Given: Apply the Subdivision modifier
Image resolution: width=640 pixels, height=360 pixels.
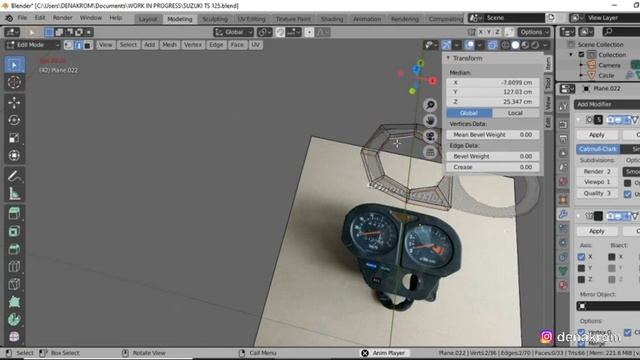Looking at the screenshot, I should point(597,135).
